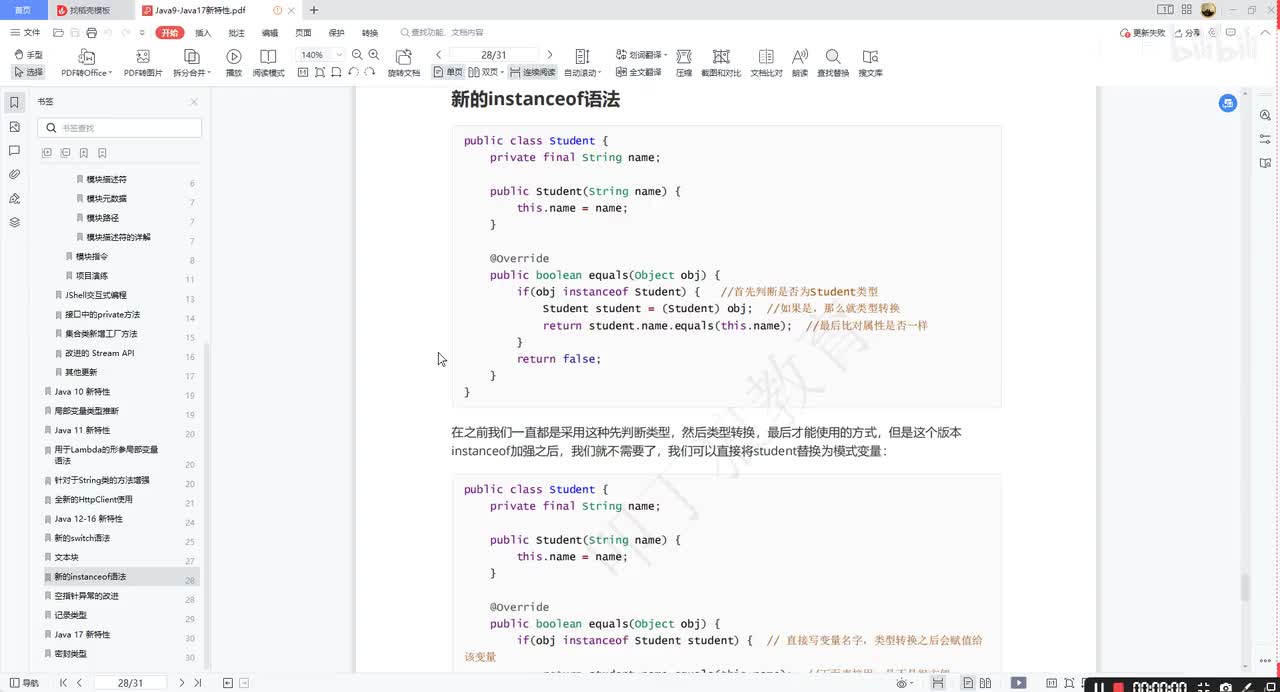
Task: Select the 开始 ribbon tab
Action: [x=170, y=33]
